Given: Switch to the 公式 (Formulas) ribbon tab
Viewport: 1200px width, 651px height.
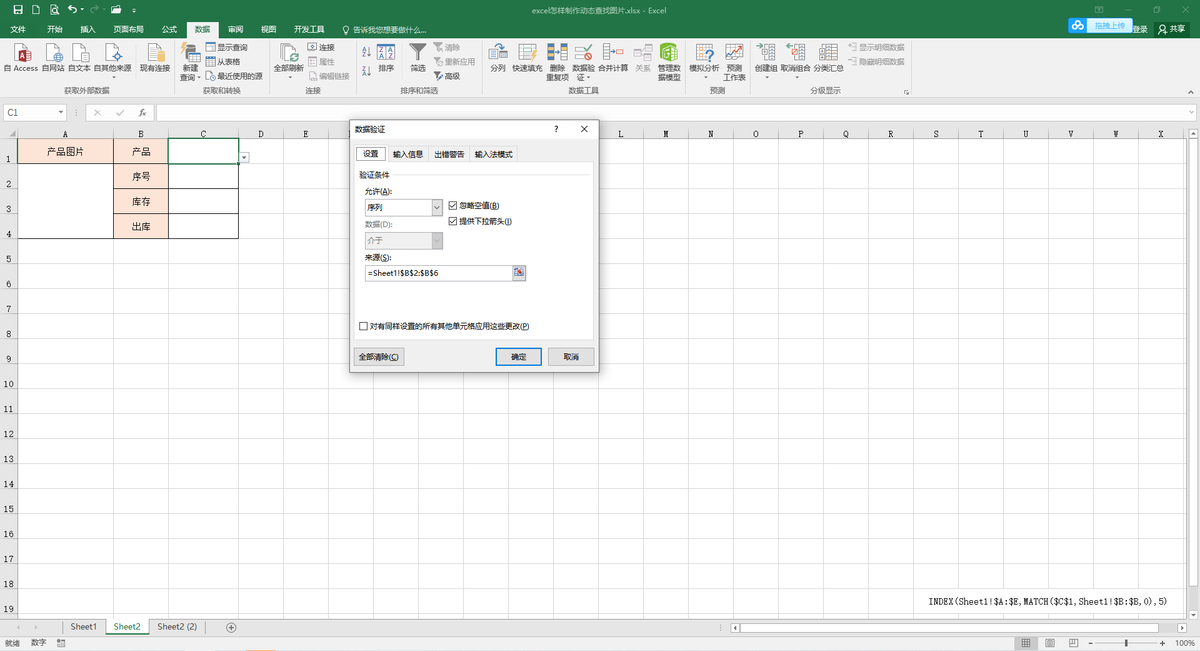Looking at the screenshot, I should tap(169, 29).
